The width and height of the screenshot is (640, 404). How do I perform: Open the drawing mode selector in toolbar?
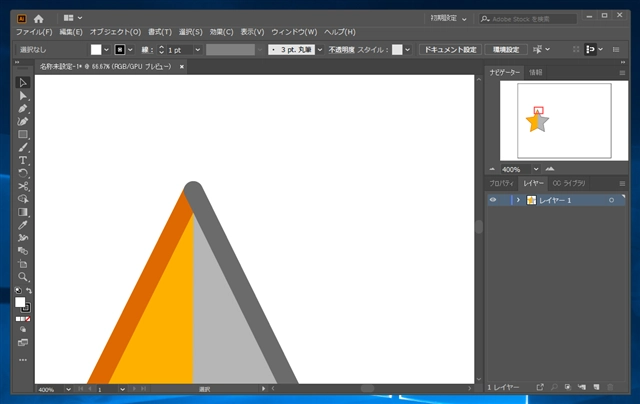tap(23, 329)
